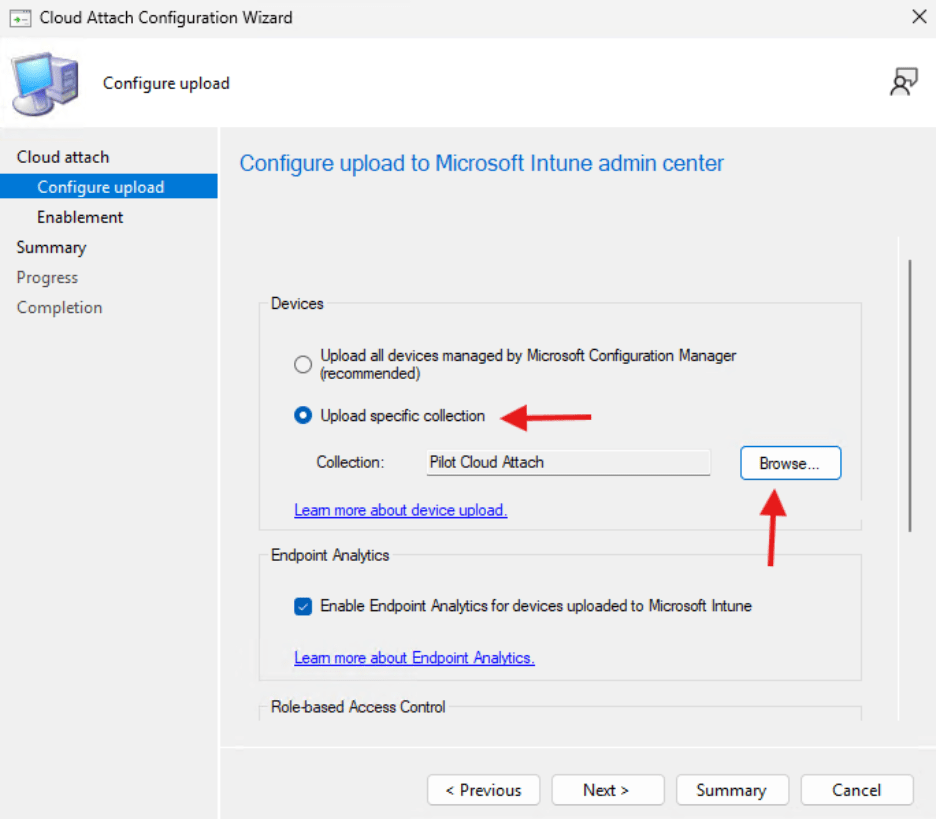936x819 pixels.
Task: Select the 'Enablement' step in the sidebar
Action: pyautogui.click(x=81, y=217)
